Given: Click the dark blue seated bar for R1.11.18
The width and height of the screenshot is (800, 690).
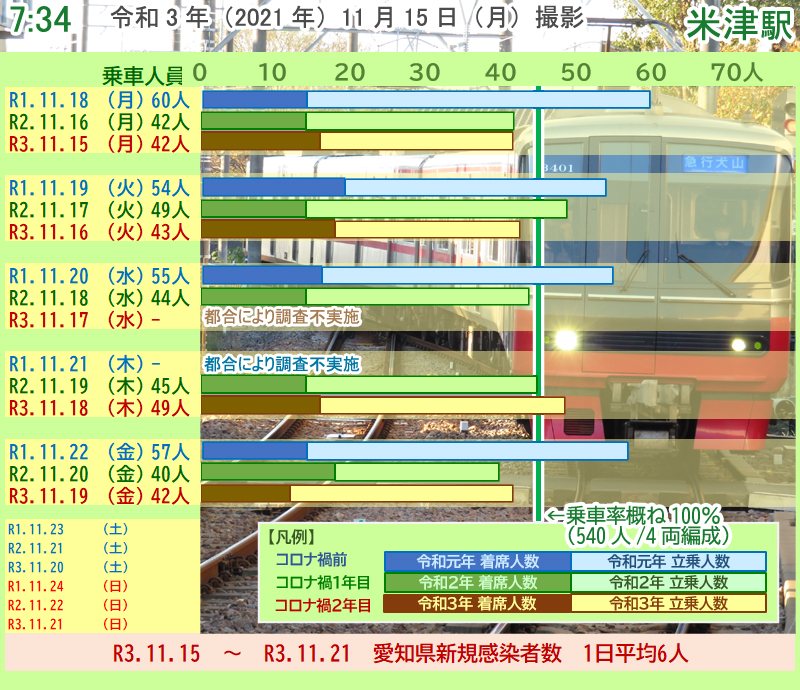Looking at the screenshot, I should click(x=255, y=100).
